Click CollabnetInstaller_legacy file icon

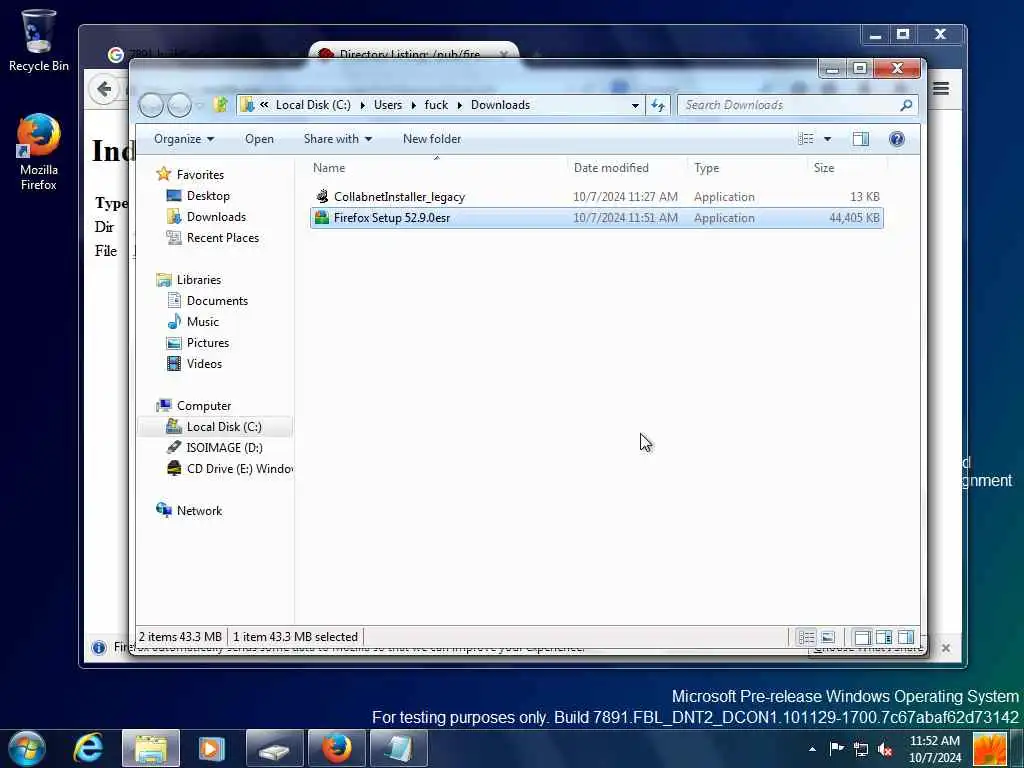321,197
